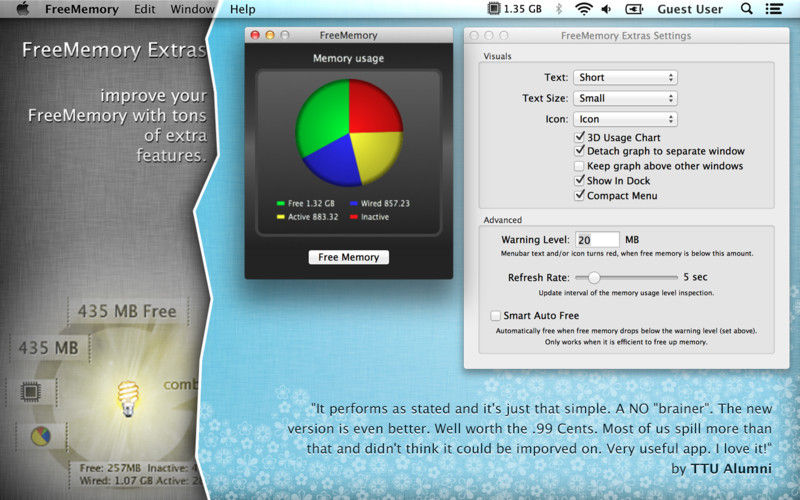Toggle Detach graph to separate window
800x500 pixels.
pyautogui.click(x=579, y=151)
